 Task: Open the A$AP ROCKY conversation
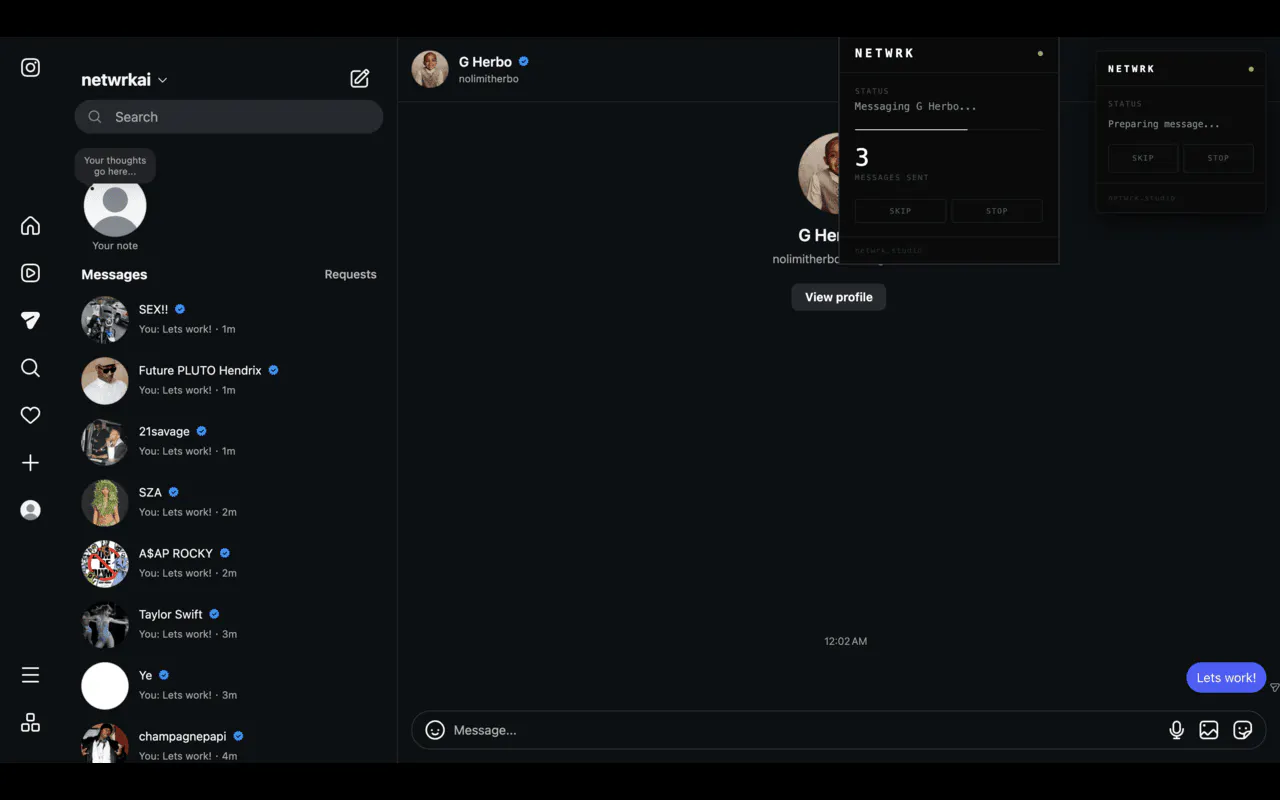click(229, 563)
